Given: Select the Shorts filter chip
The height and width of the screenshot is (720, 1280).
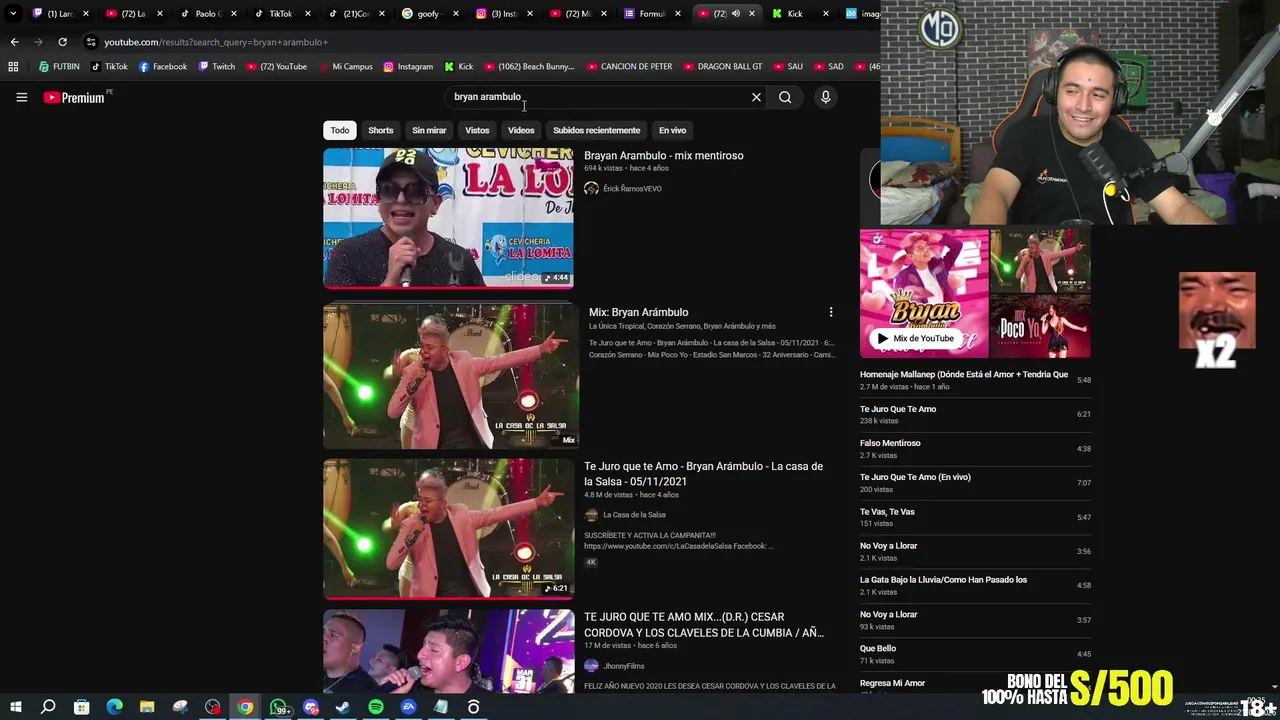Looking at the screenshot, I should pyautogui.click(x=381, y=130).
